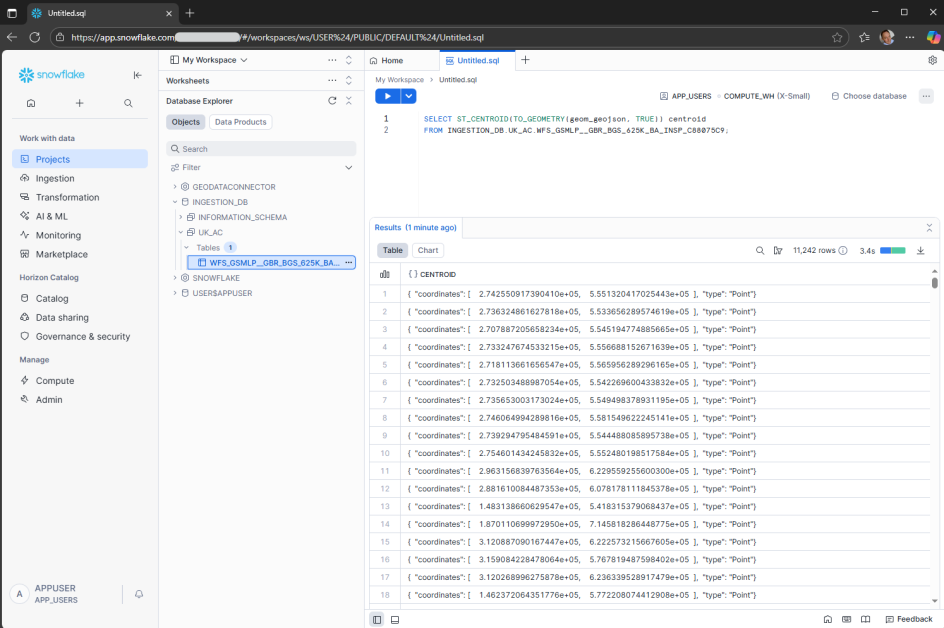Expand or collapse Worksheets section arrows
This screenshot has height=628, width=944.
point(349,81)
